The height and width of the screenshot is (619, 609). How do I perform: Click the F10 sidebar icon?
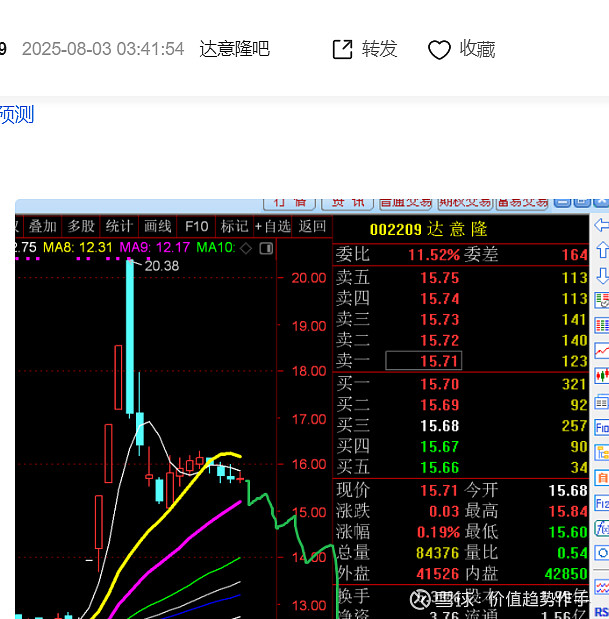602,428
